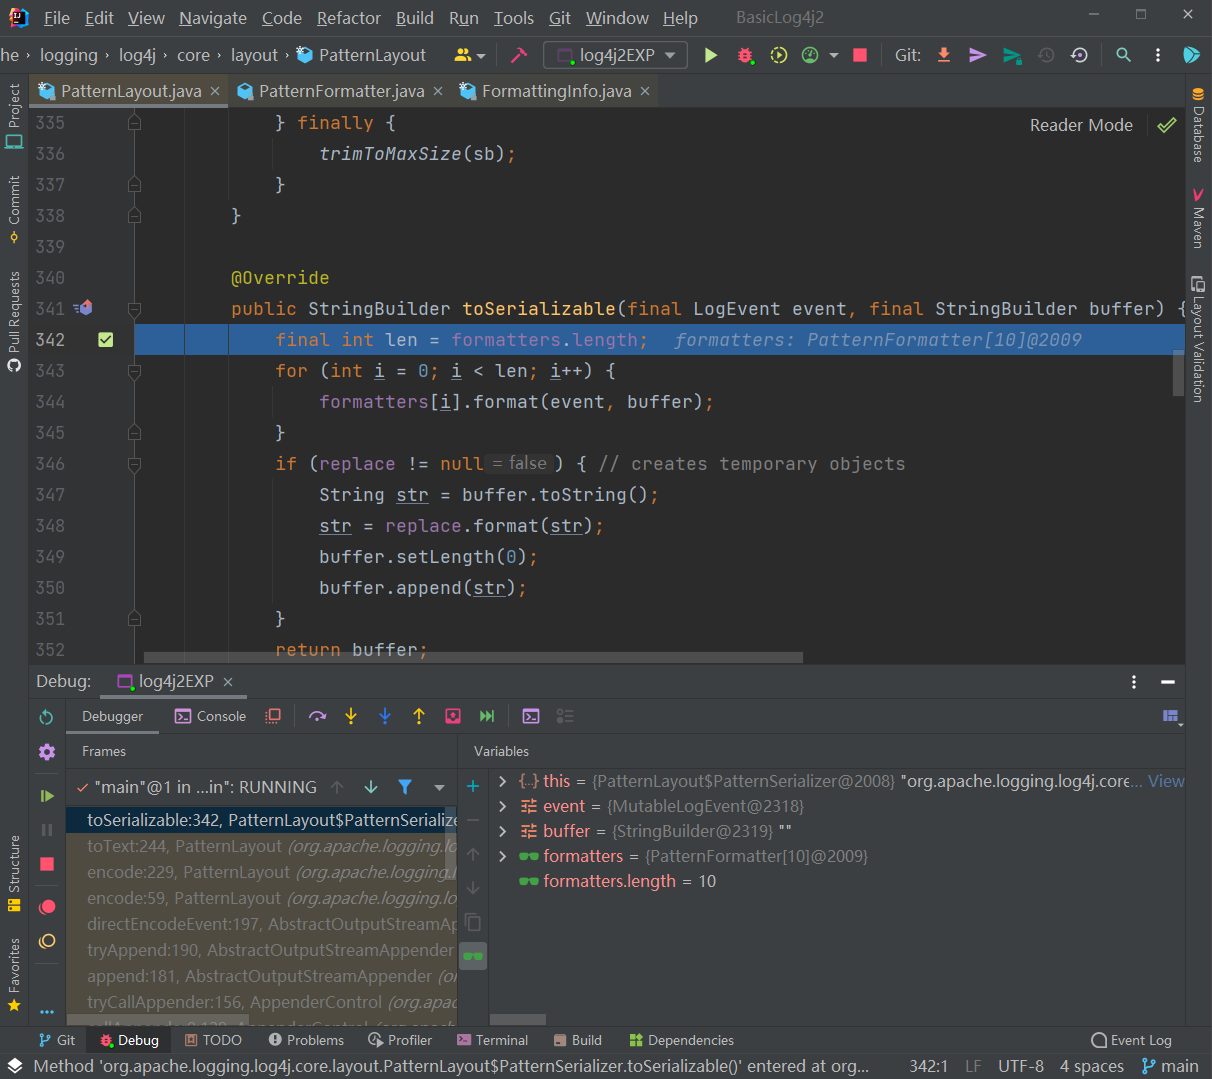The height and width of the screenshot is (1079, 1212).
Task: Toggle the method breakpoint on line 341
Action: 84,308
